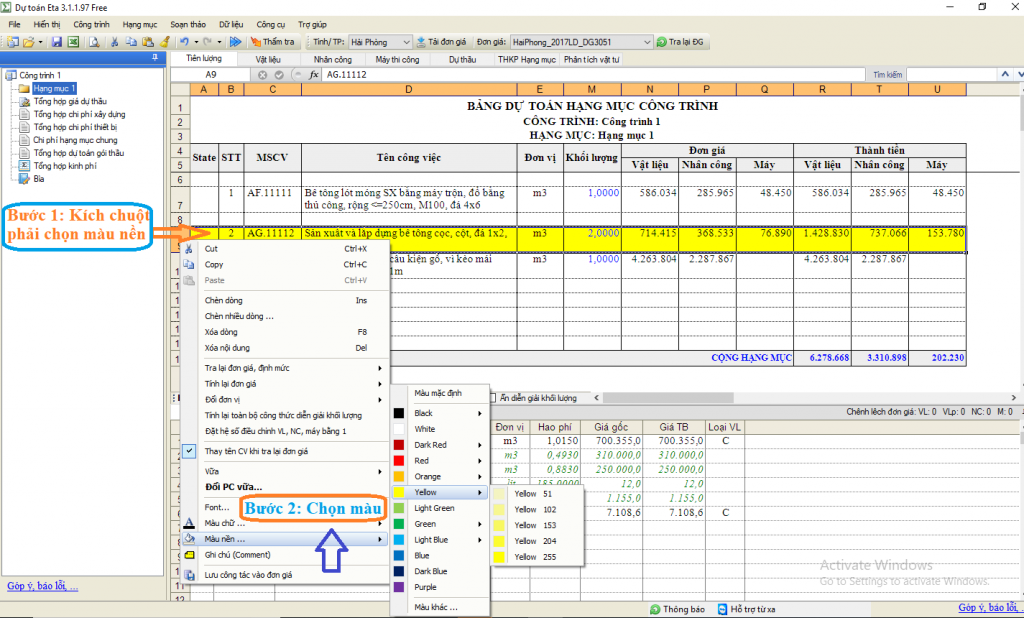Click the format painter brush icon
Viewport: 1024px width, 618px height.
pos(164,42)
